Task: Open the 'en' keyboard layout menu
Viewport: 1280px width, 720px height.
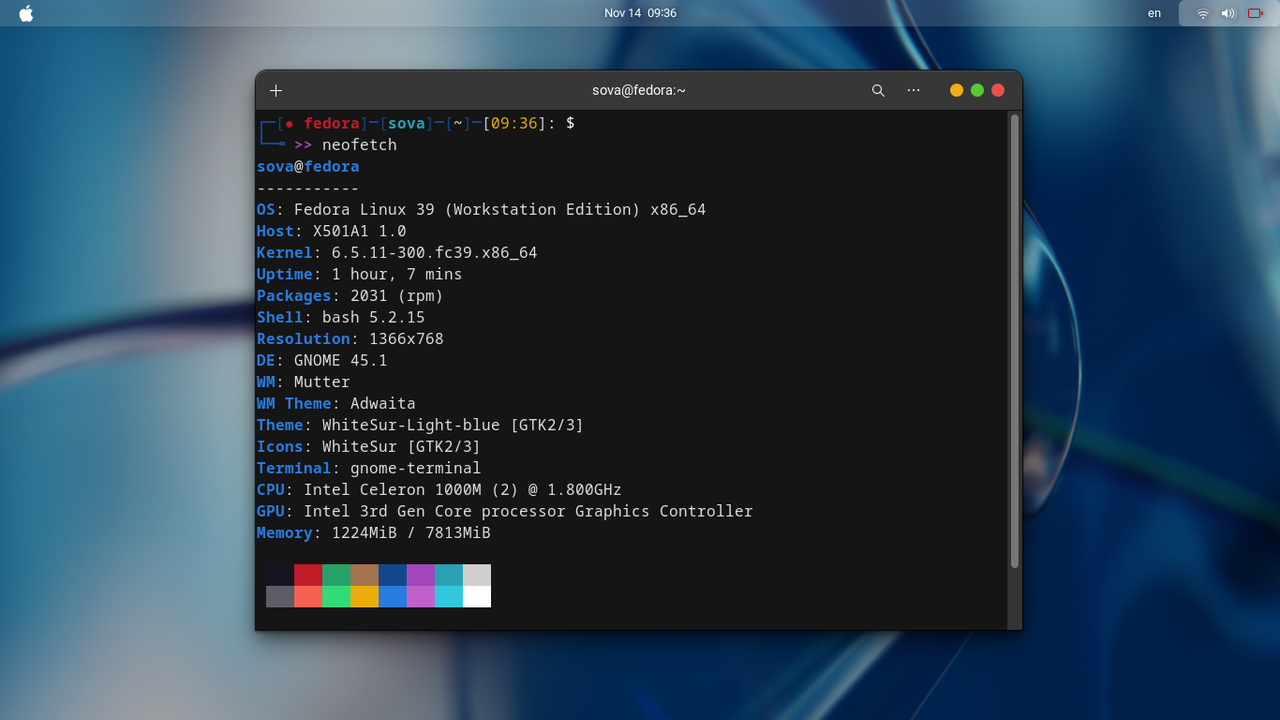Action: point(1155,13)
